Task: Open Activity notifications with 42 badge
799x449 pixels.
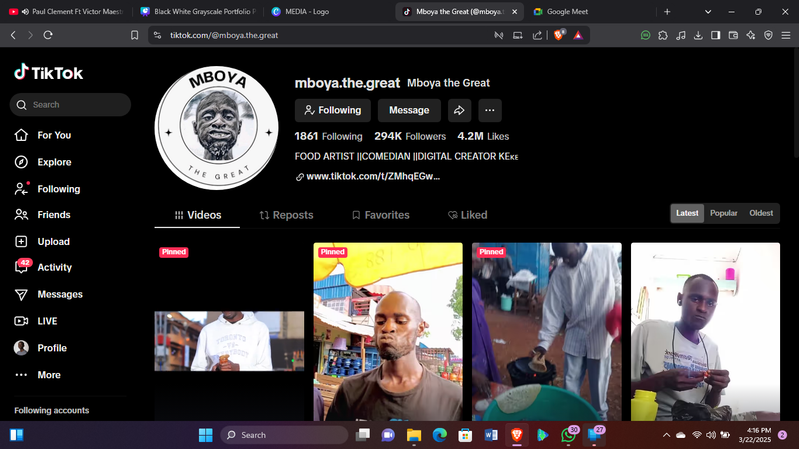Action: click(54, 268)
